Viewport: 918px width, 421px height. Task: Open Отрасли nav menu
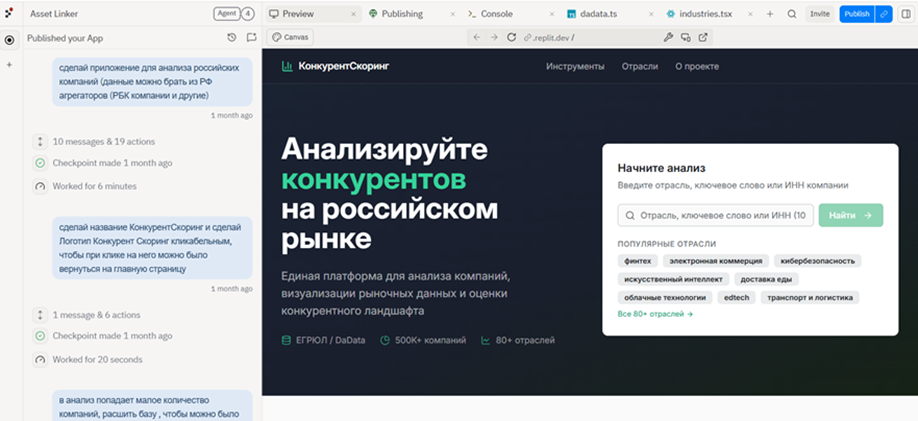coord(640,67)
